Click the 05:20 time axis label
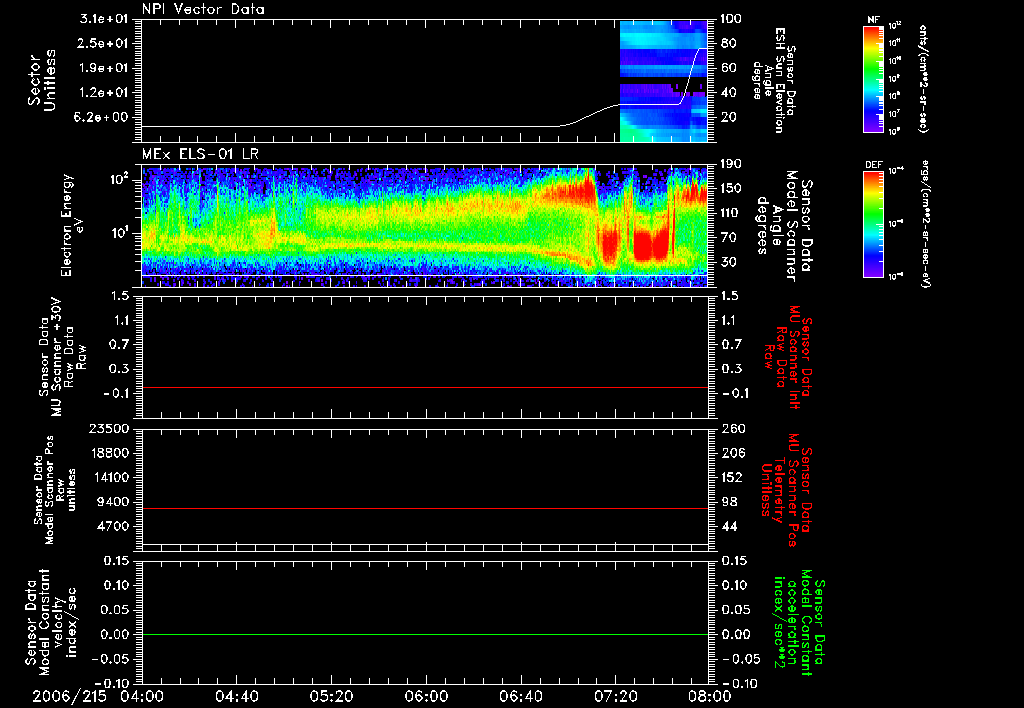Screen dimensions: 1024x708 coord(332,696)
